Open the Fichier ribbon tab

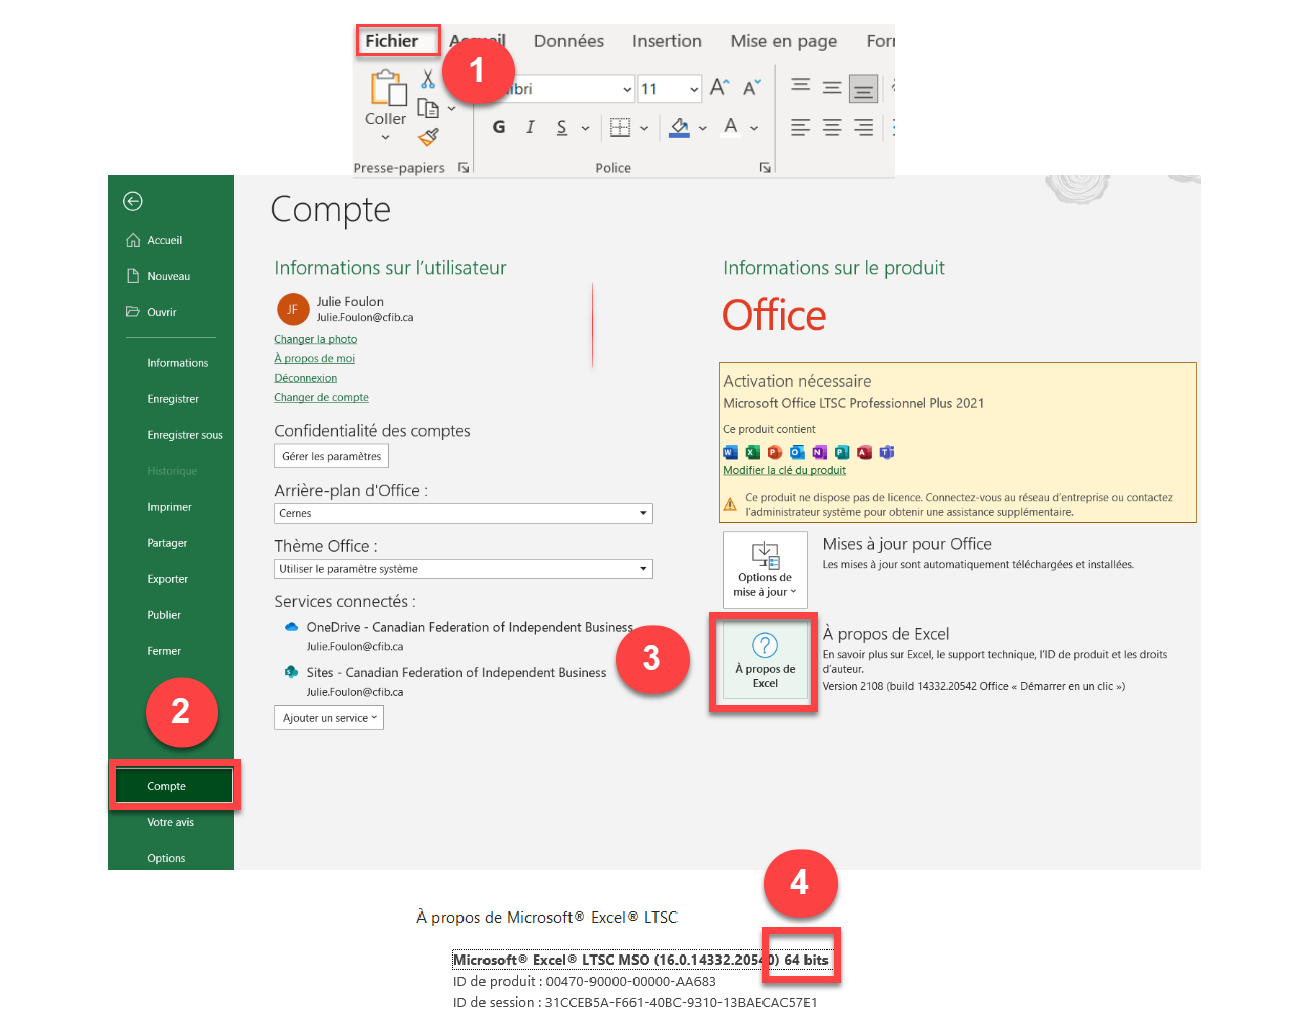[x=392, y=41]
